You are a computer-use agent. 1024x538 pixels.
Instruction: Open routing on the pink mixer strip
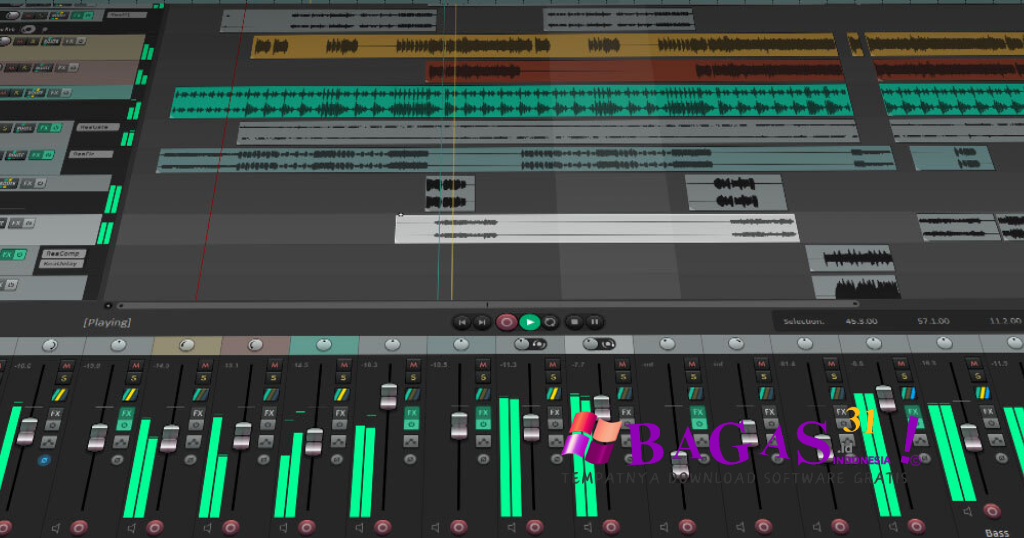tap(271, 394)
